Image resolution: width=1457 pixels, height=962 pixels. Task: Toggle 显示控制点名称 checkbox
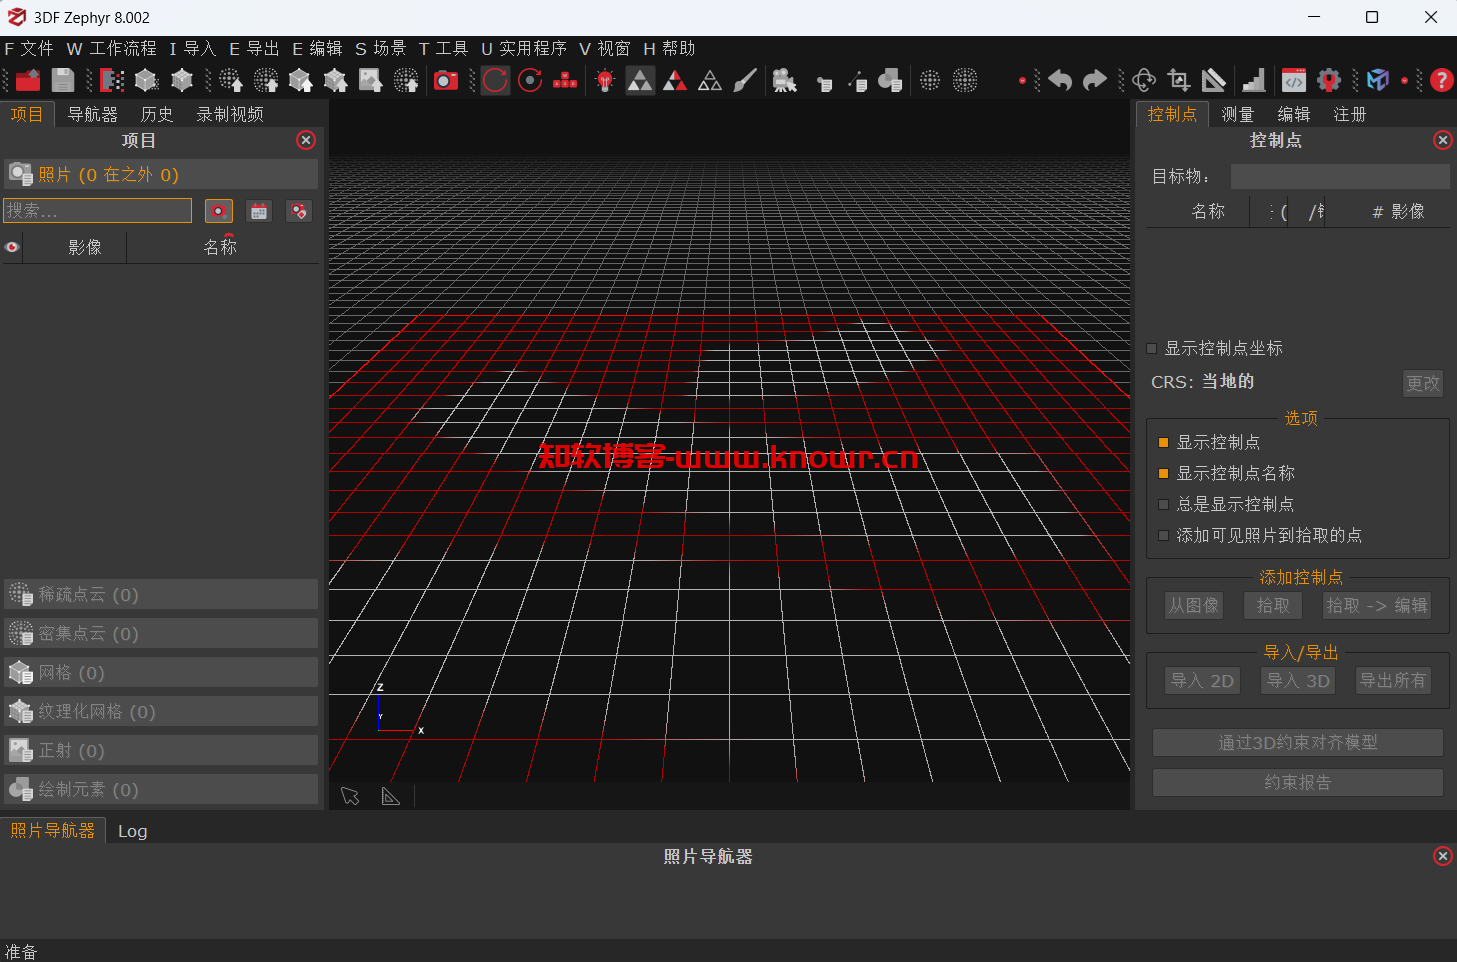[1163, 473]
